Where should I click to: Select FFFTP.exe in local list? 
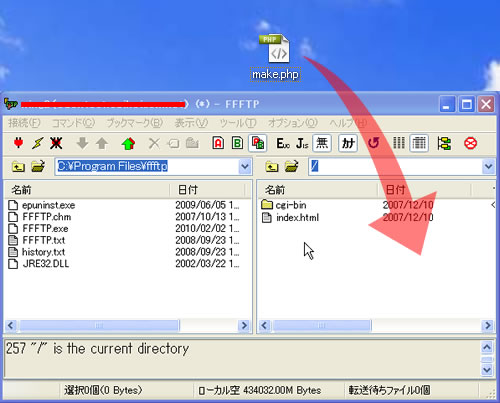(38, 229)
